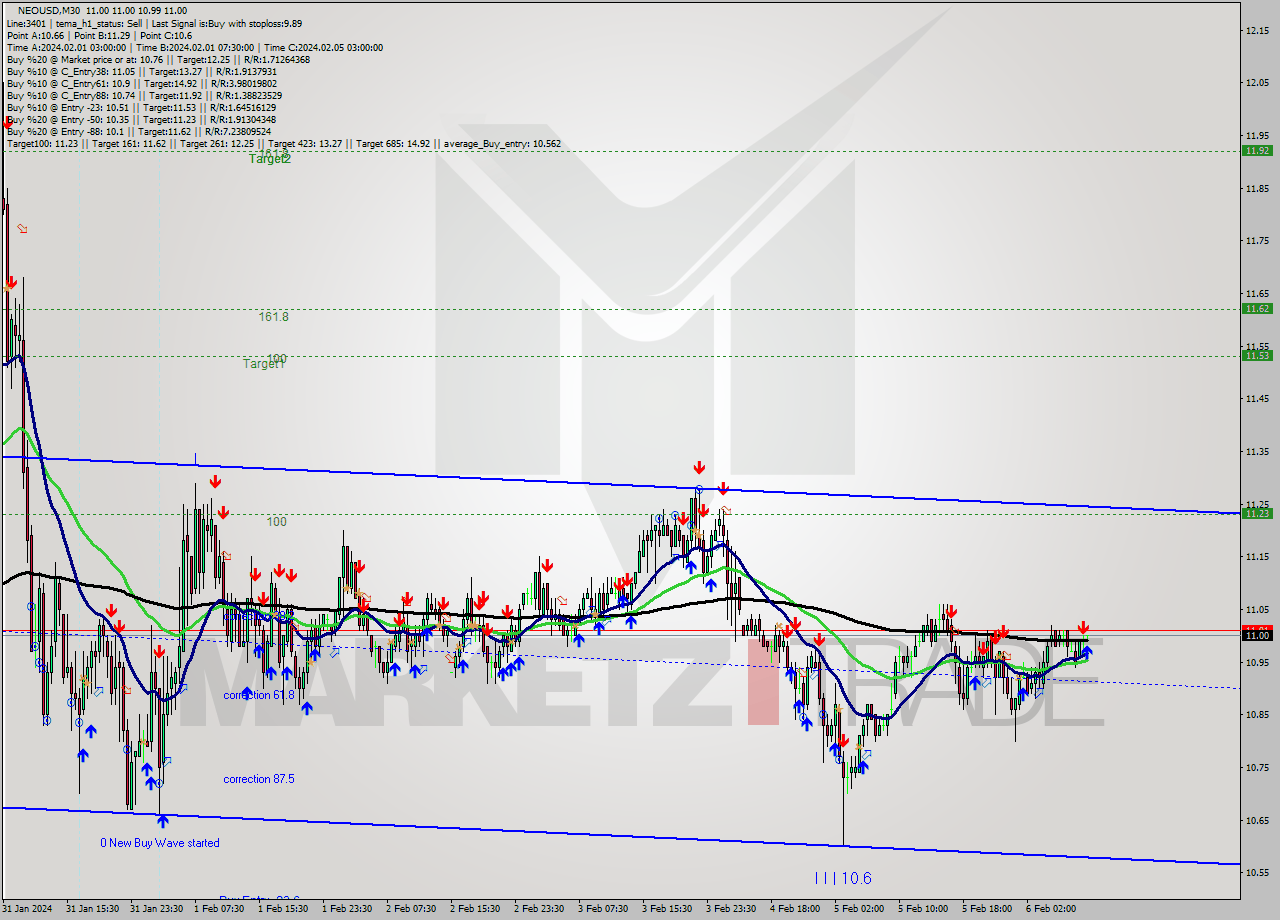Click the green 11.62 price tag

coord(1257,308)
